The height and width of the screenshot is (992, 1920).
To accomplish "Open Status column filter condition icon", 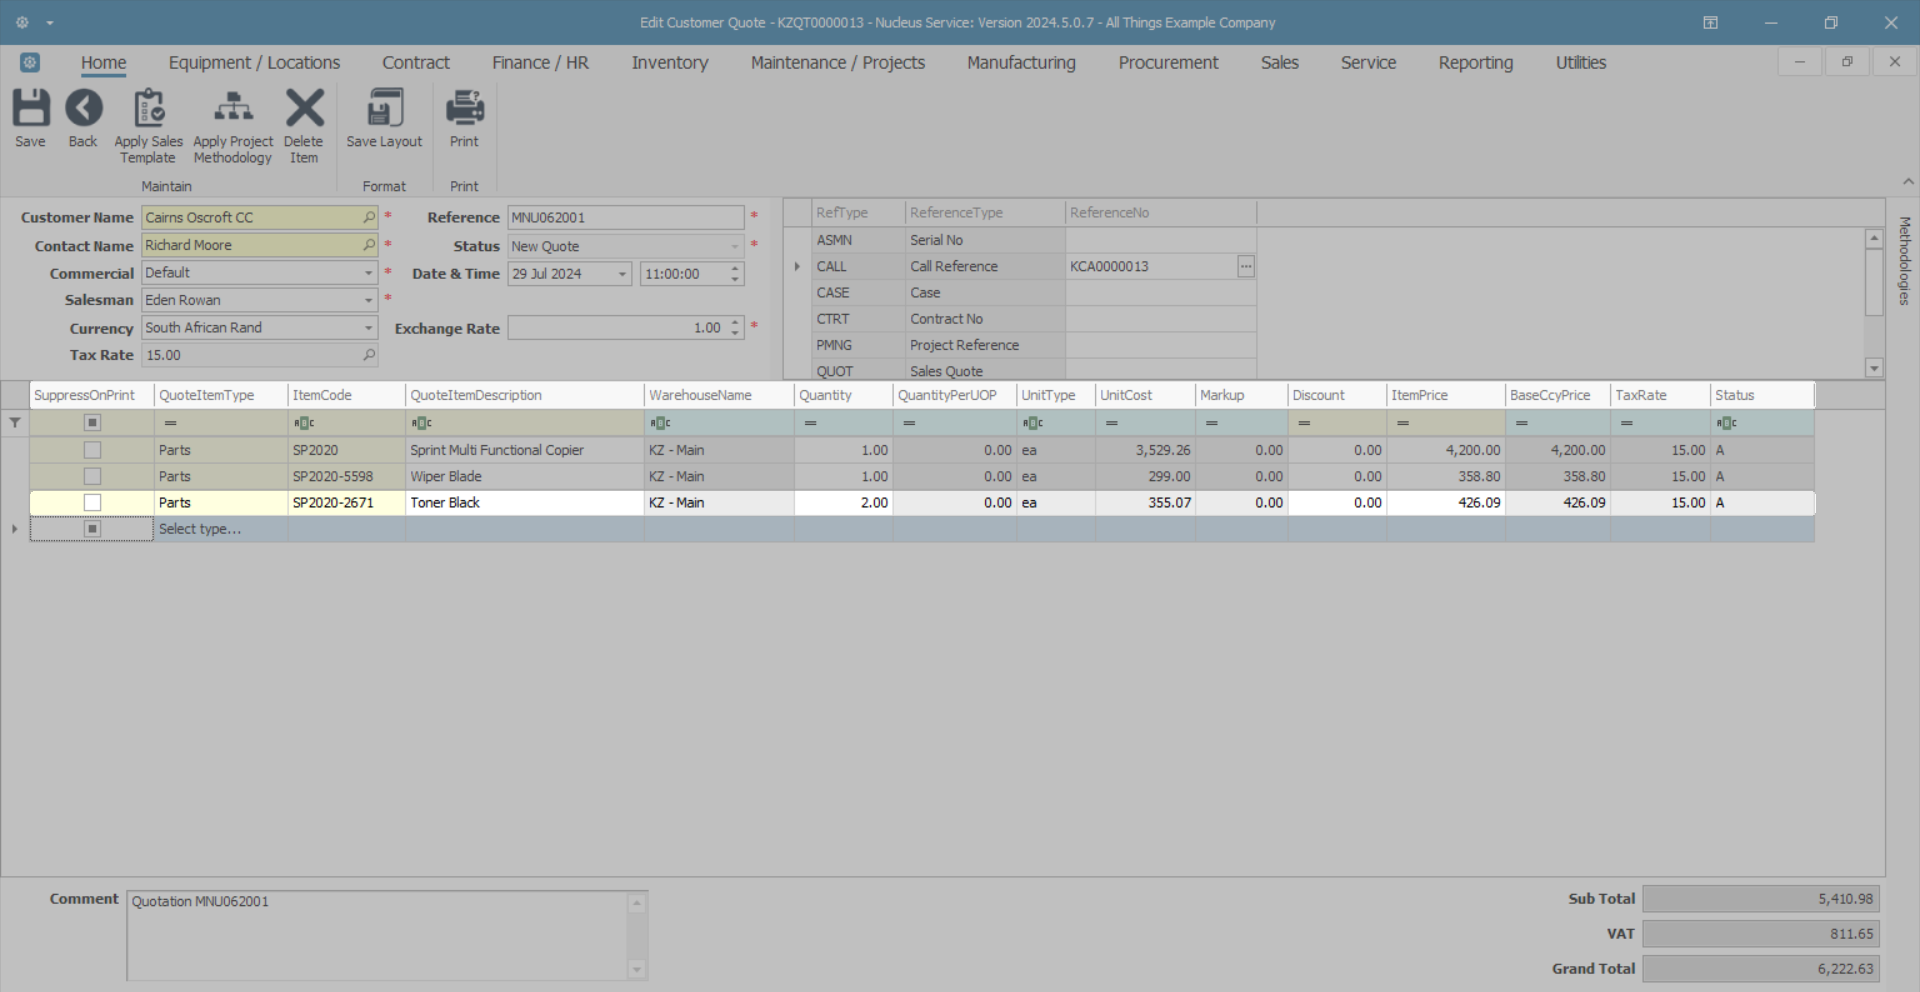I will tap(1727, 423).
